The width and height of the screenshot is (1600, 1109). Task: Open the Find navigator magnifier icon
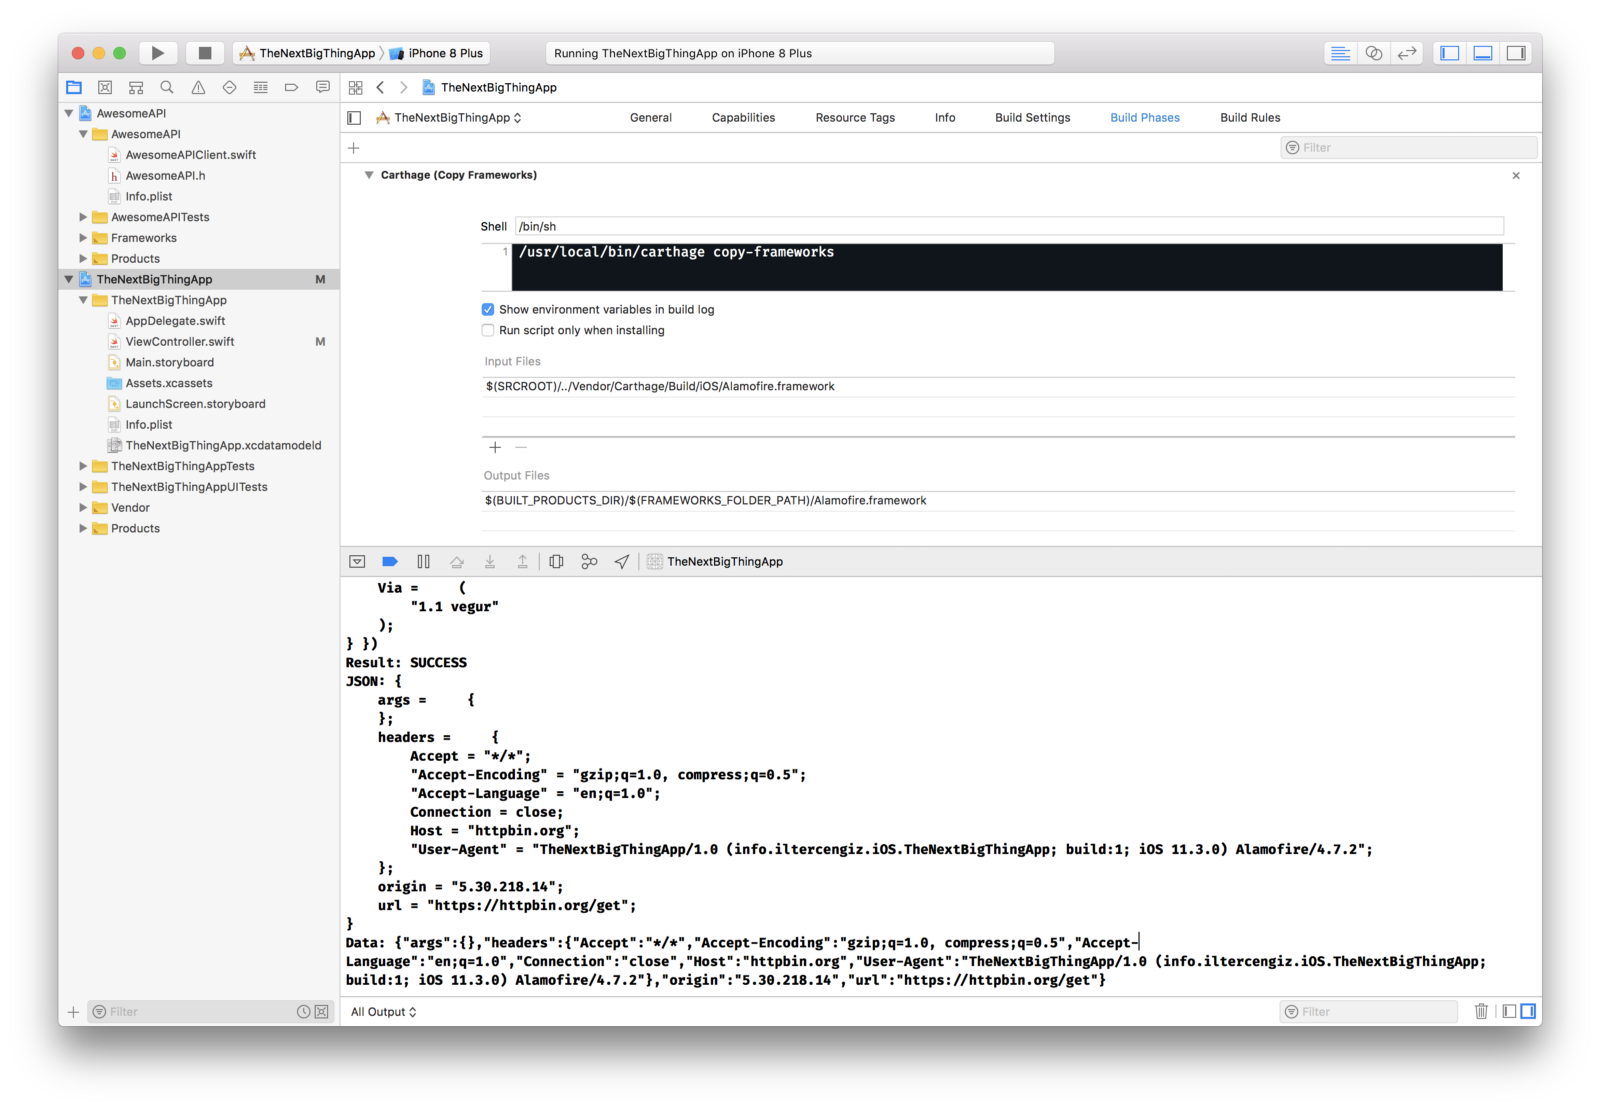[x=167, y=87]
